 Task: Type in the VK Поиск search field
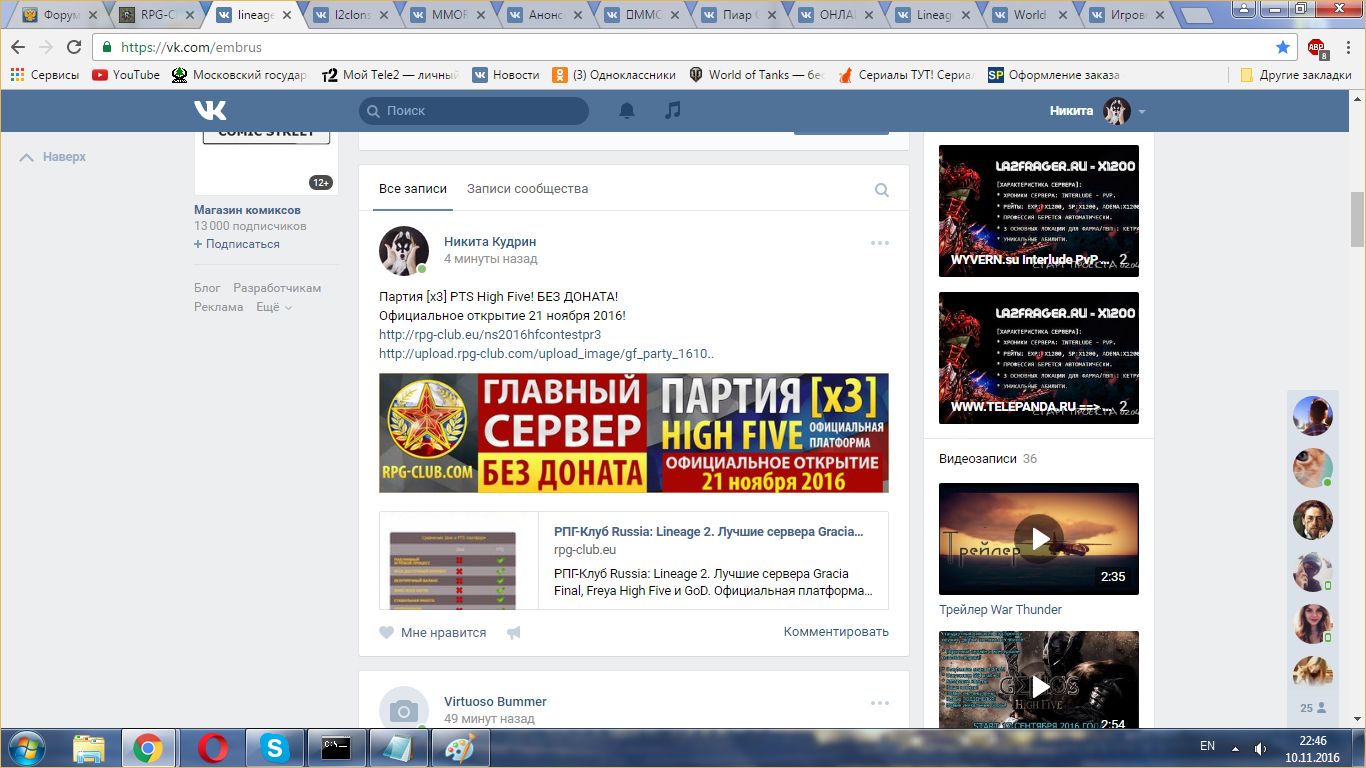tap(480, 111)
